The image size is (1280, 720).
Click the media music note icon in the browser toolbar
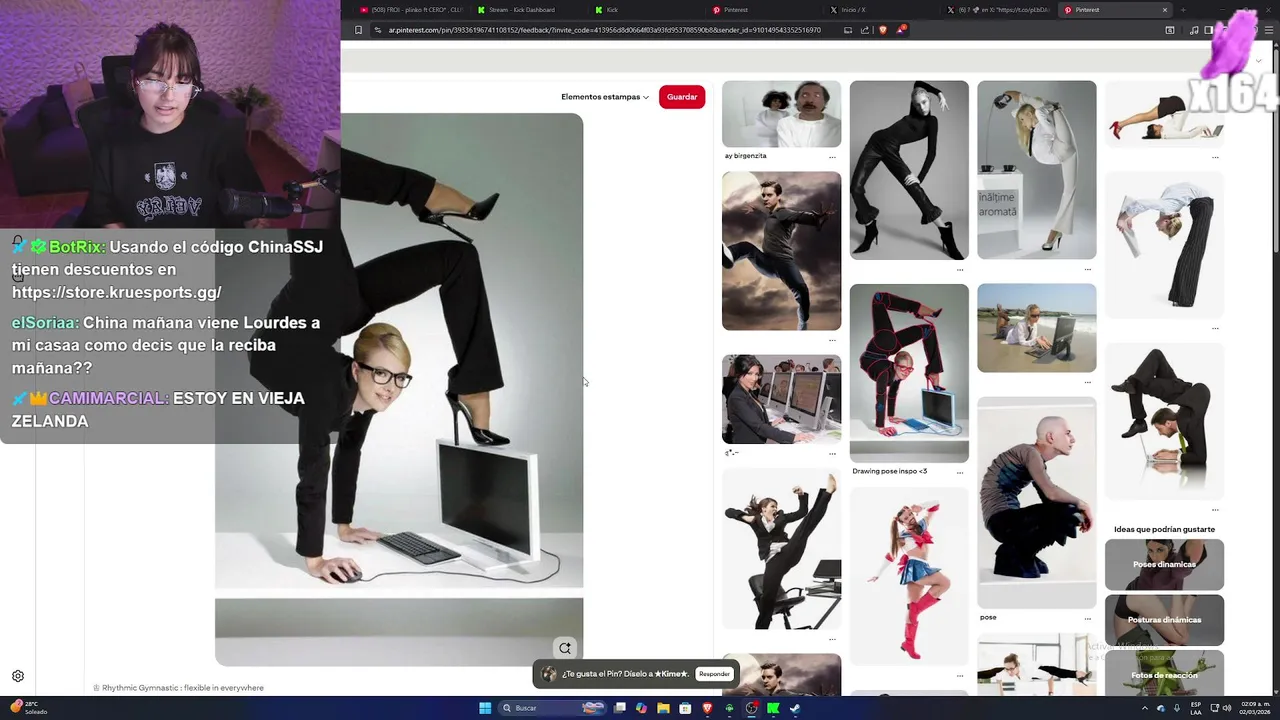(x=1194, y=30)
